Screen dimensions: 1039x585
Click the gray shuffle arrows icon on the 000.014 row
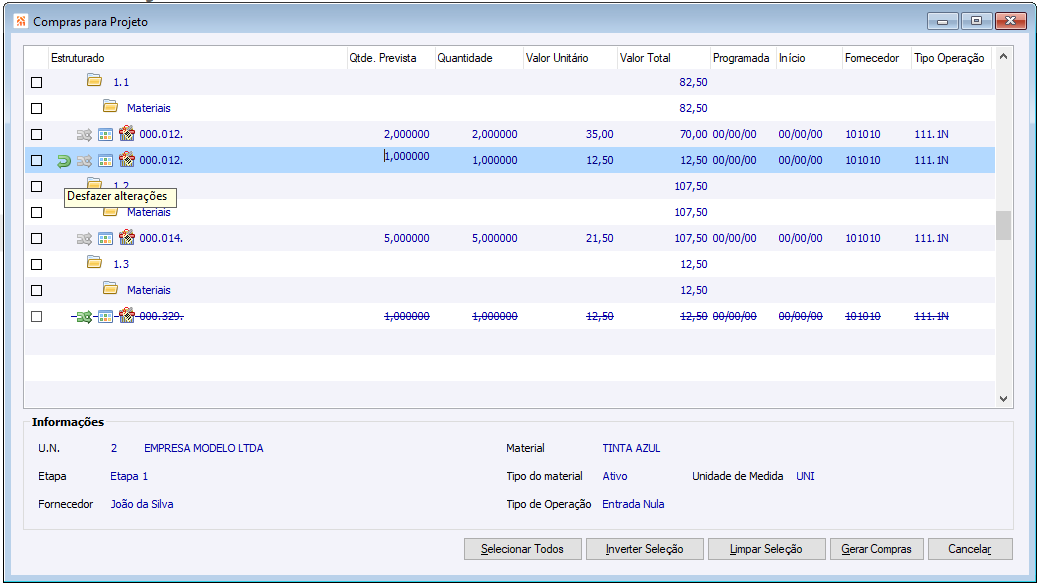coord(84,239)
